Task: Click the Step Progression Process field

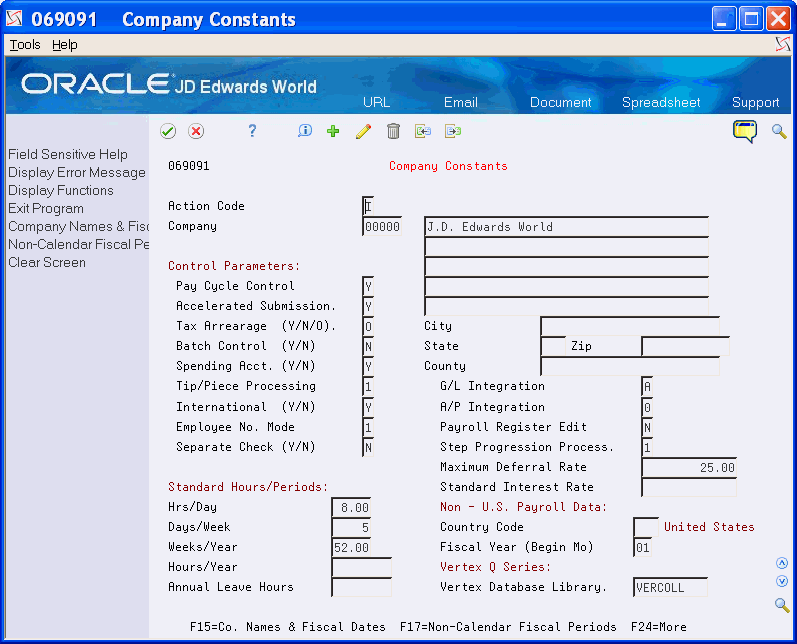Action: tap(647, 447)
